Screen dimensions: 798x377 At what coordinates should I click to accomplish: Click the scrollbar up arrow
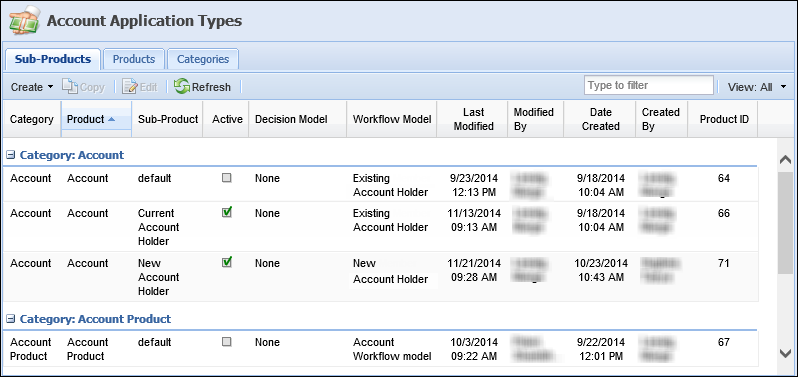(x=785, y=160)
